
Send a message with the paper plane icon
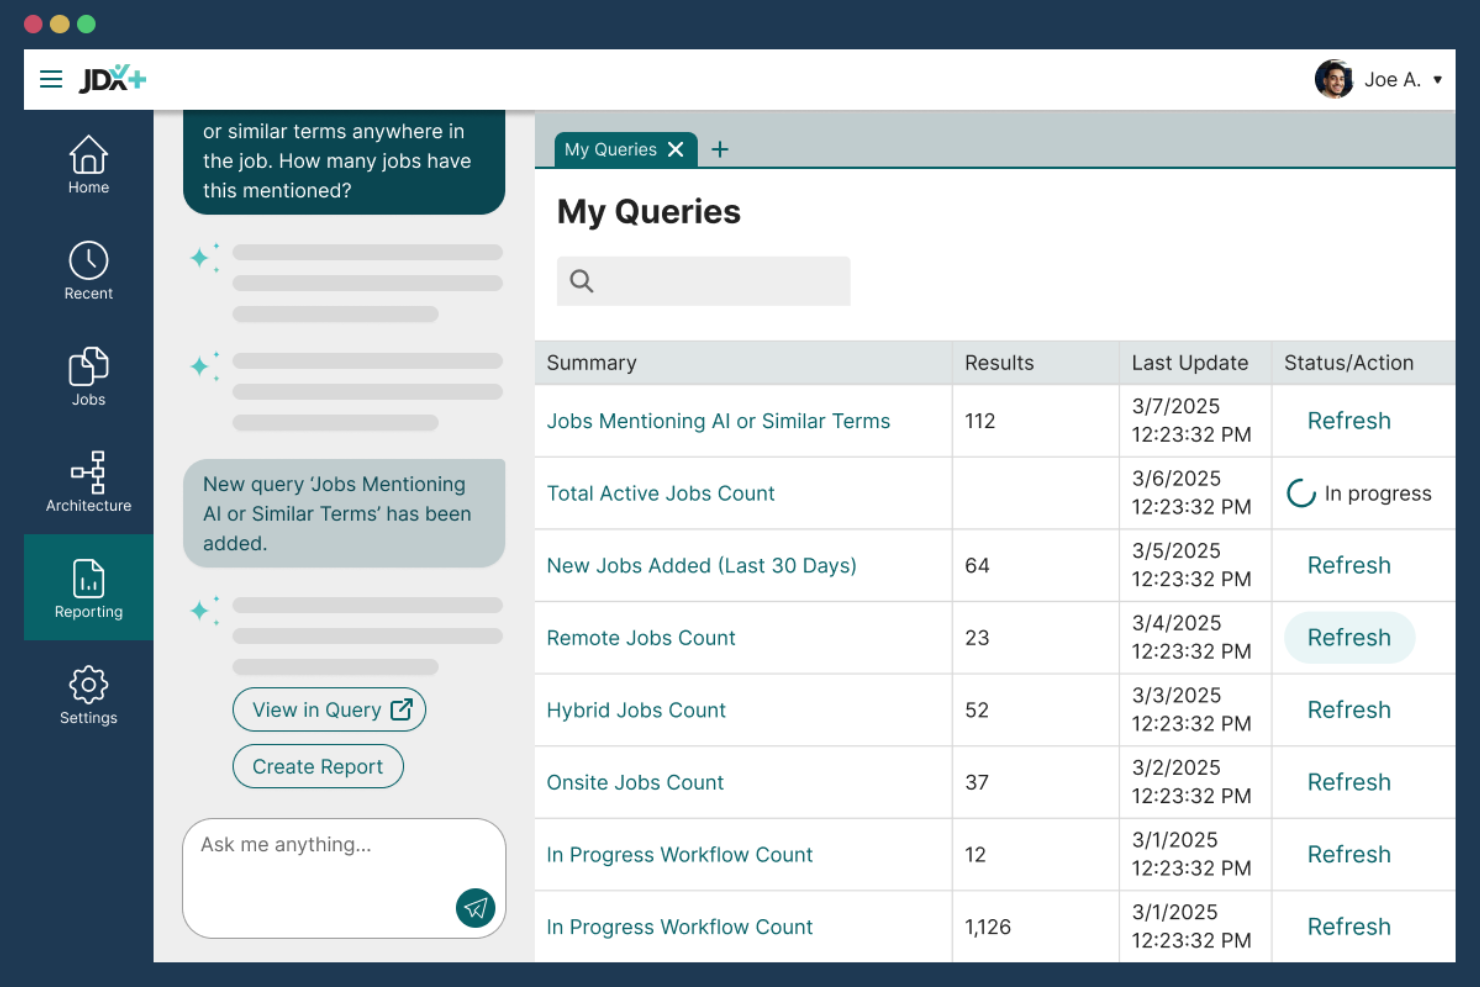pos(476,908)
